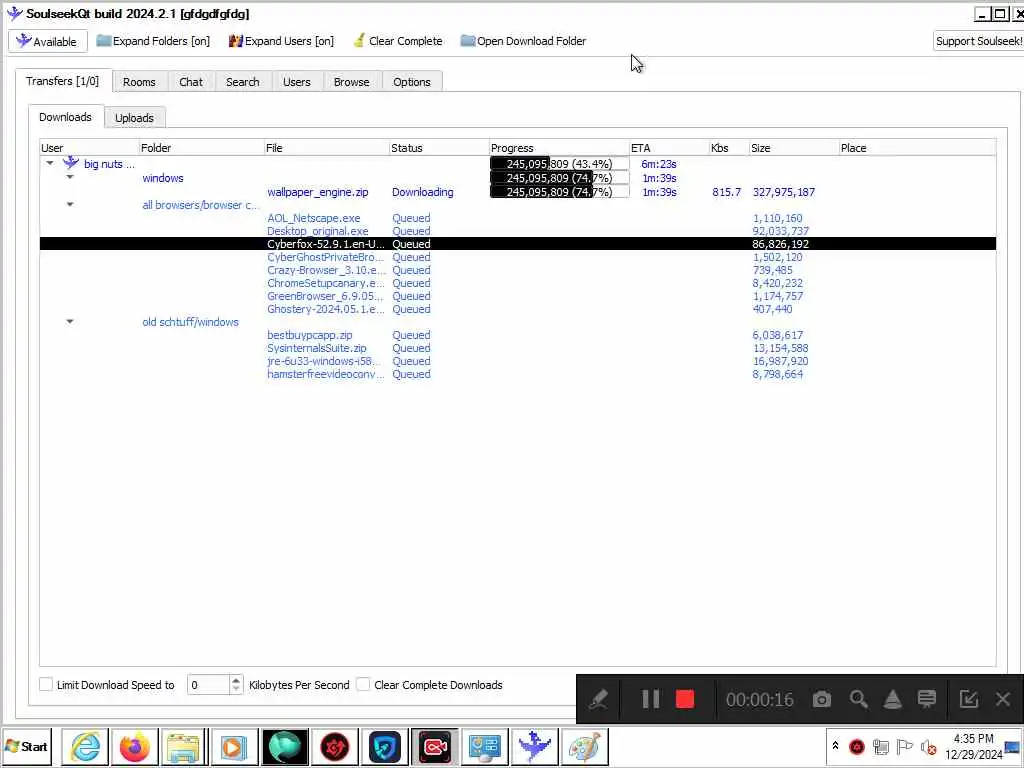Click the red circular gear app in taskbar

pyautogui.click(x=334, y=746)
